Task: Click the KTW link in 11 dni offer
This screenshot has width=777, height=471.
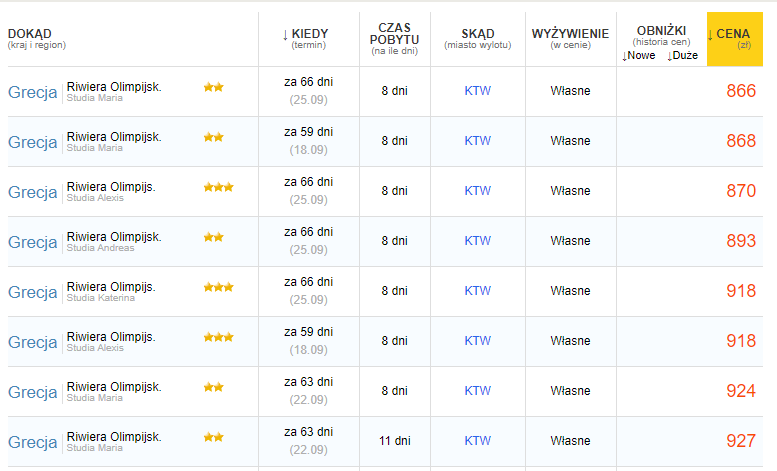Action: (478, 441)
